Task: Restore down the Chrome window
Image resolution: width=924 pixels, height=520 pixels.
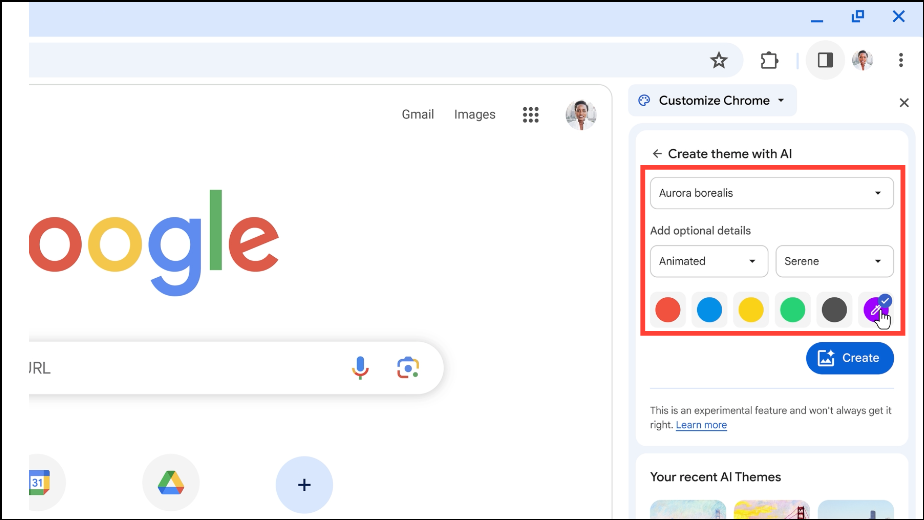Action: pyautogui.click(x=858, y=17)
